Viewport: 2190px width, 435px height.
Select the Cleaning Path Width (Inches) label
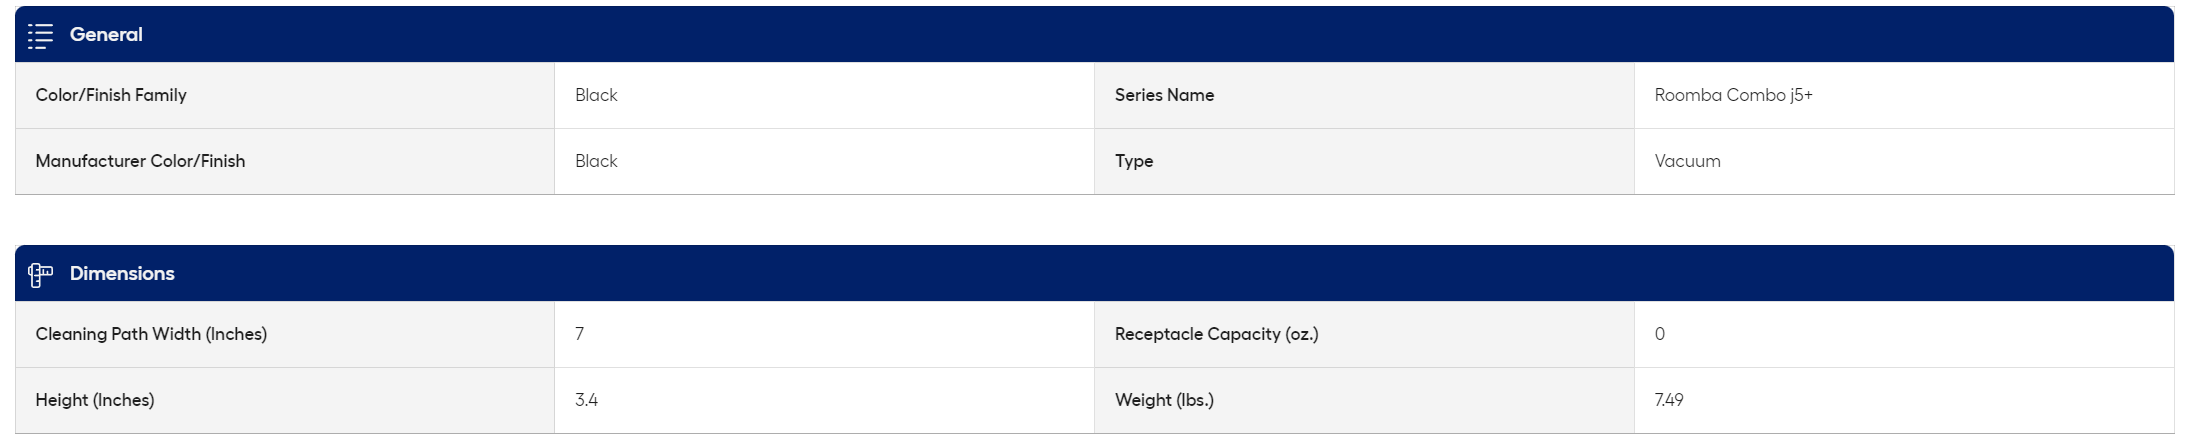151,334
